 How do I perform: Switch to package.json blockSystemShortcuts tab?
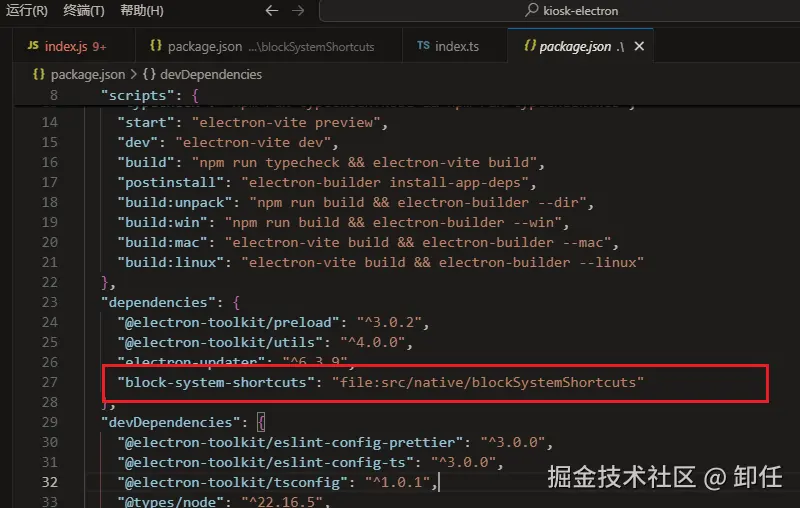[x=269, y=46]
